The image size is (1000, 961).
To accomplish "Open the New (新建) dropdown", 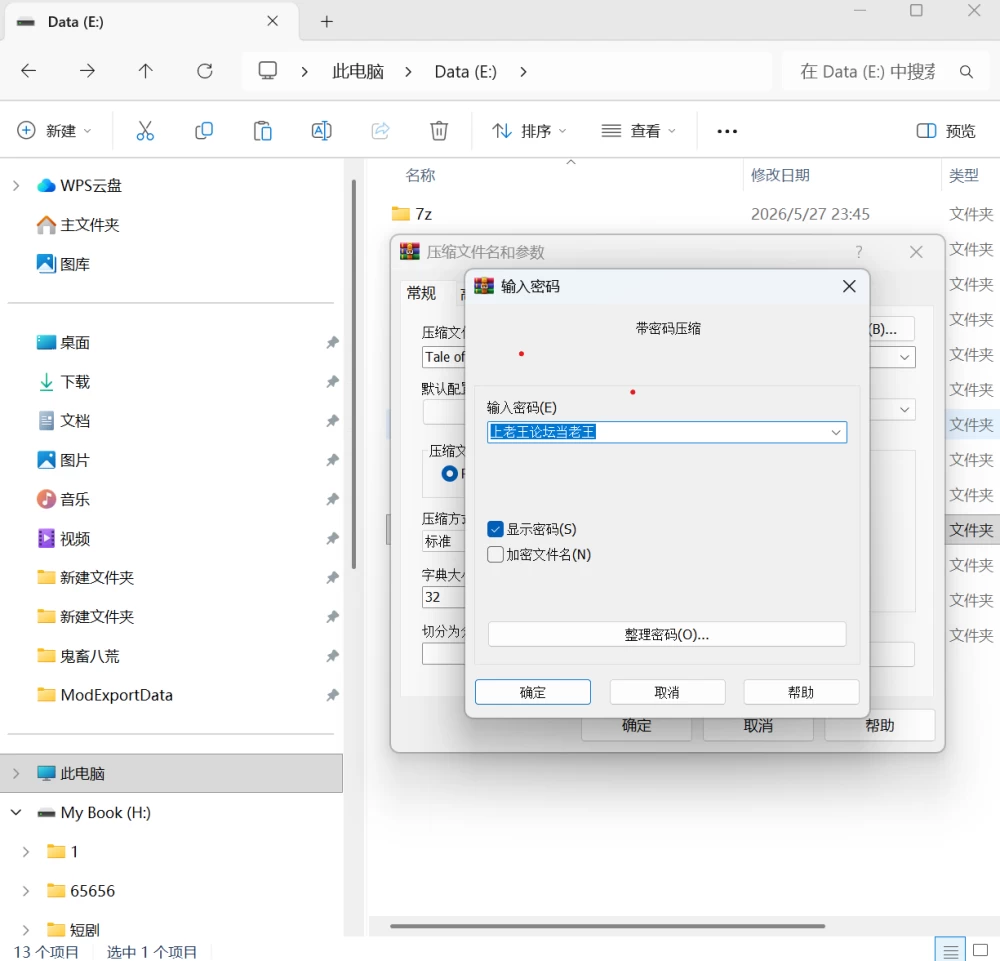I will [x=54, y=131].
